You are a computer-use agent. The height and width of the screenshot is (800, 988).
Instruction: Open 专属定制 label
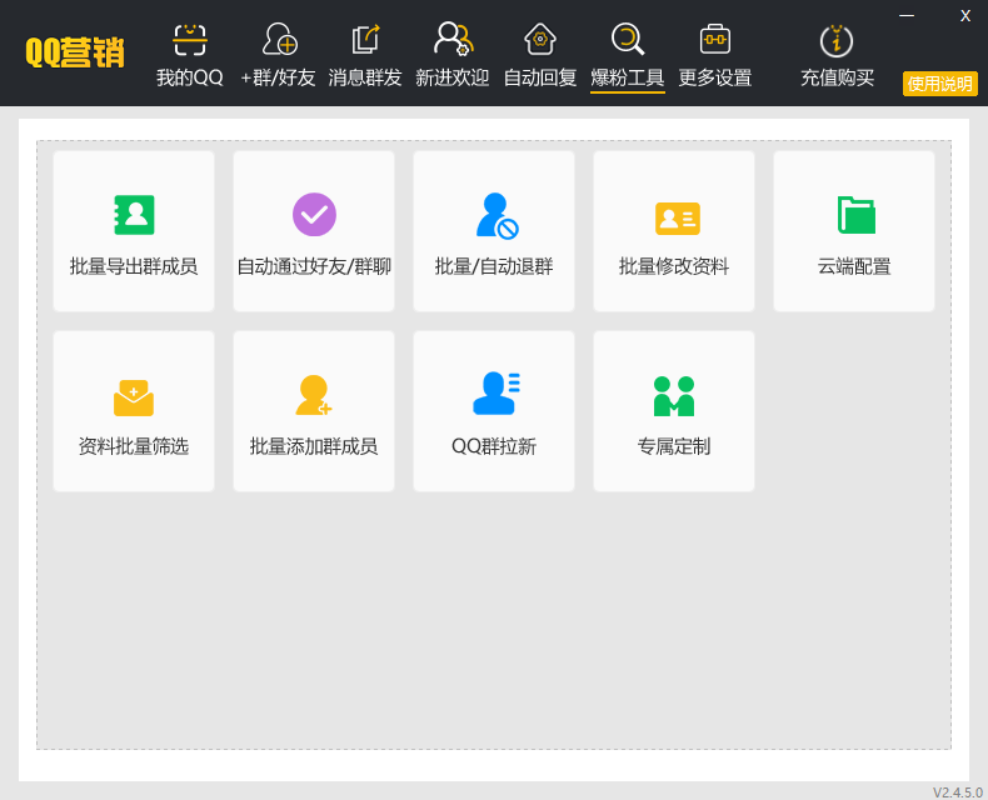pyautogui.click(x=674, y=447)
